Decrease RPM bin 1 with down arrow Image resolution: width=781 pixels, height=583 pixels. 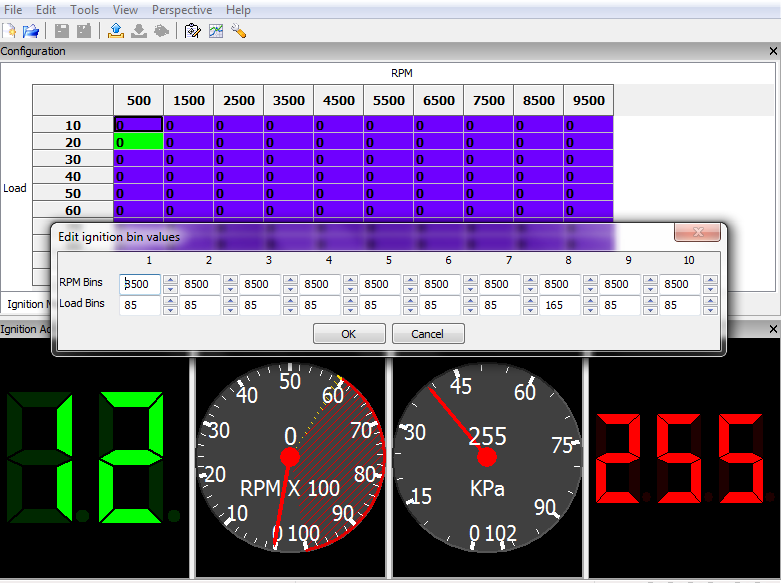[x=170, y=289]
